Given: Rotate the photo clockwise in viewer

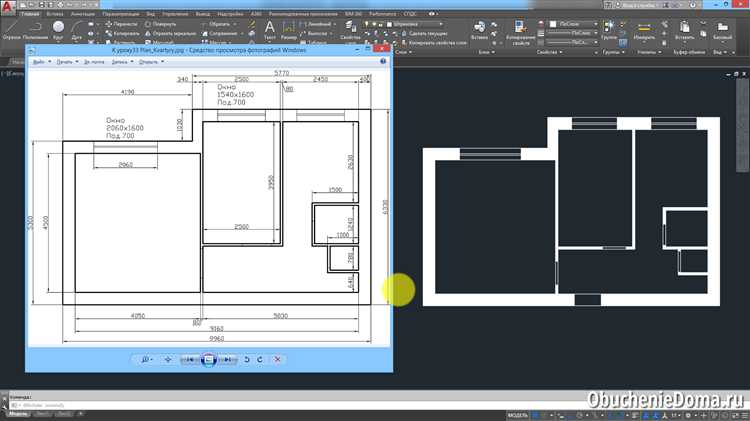Looking at the screenshot, I should pos(260,359).
